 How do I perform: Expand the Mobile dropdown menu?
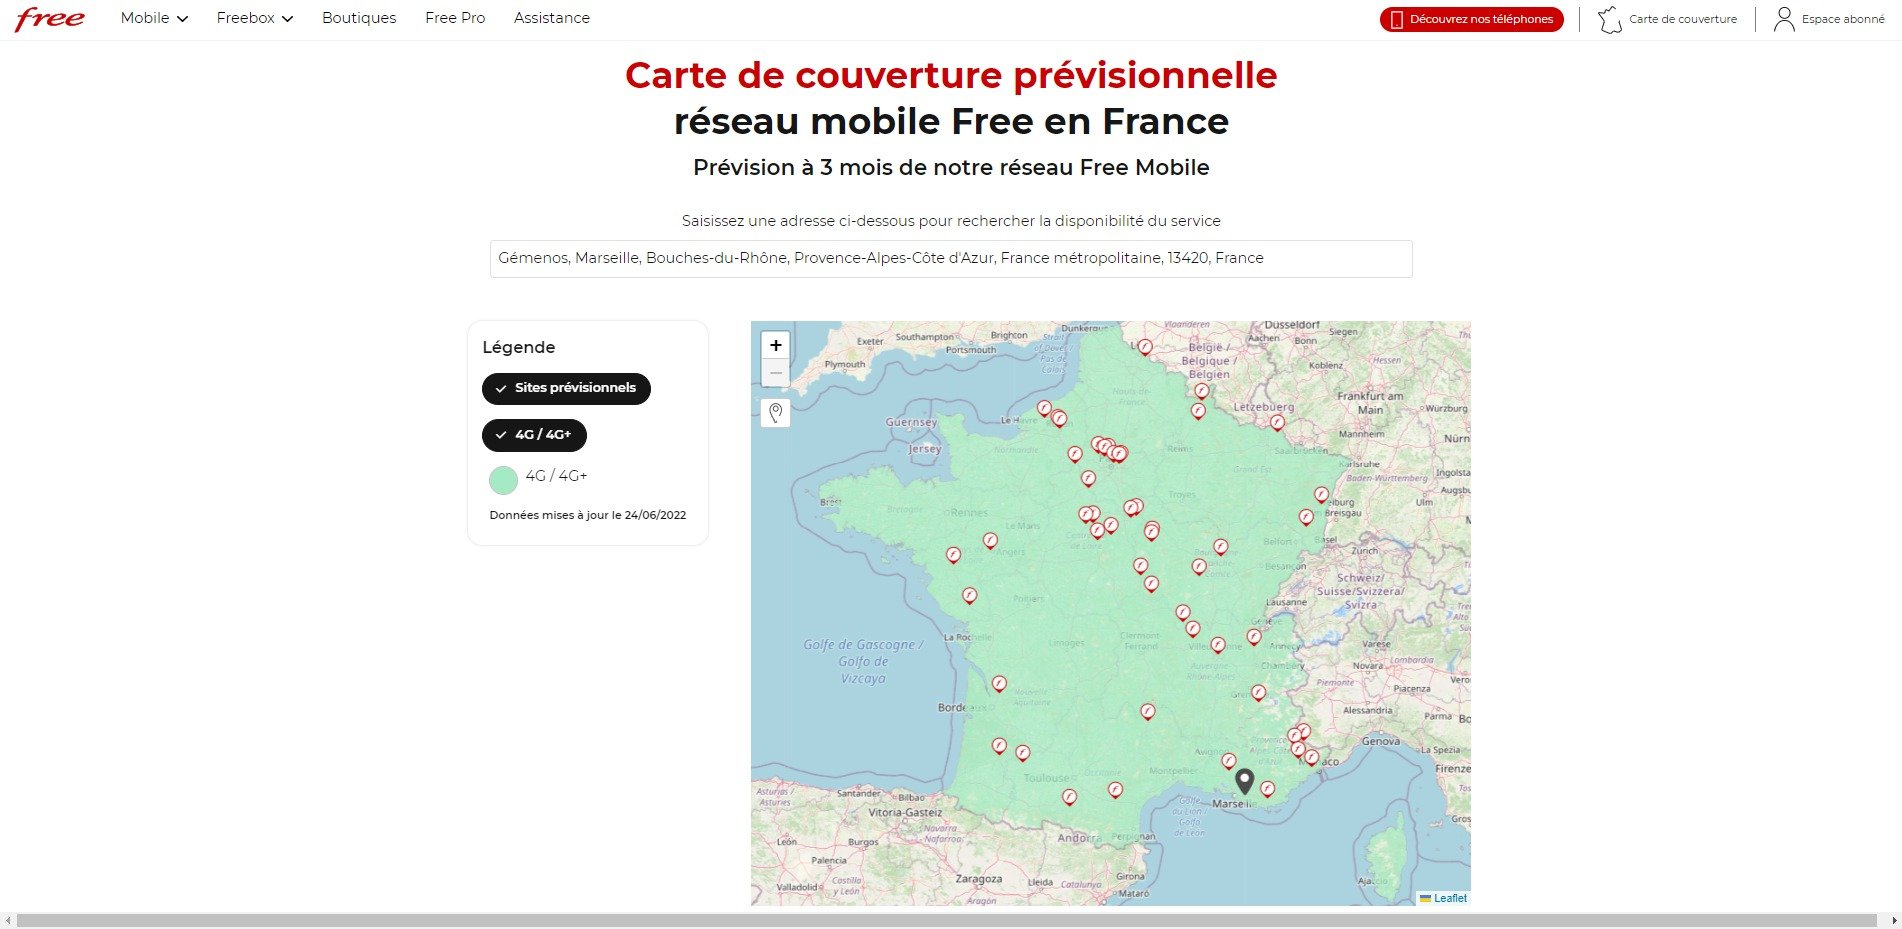154,18
